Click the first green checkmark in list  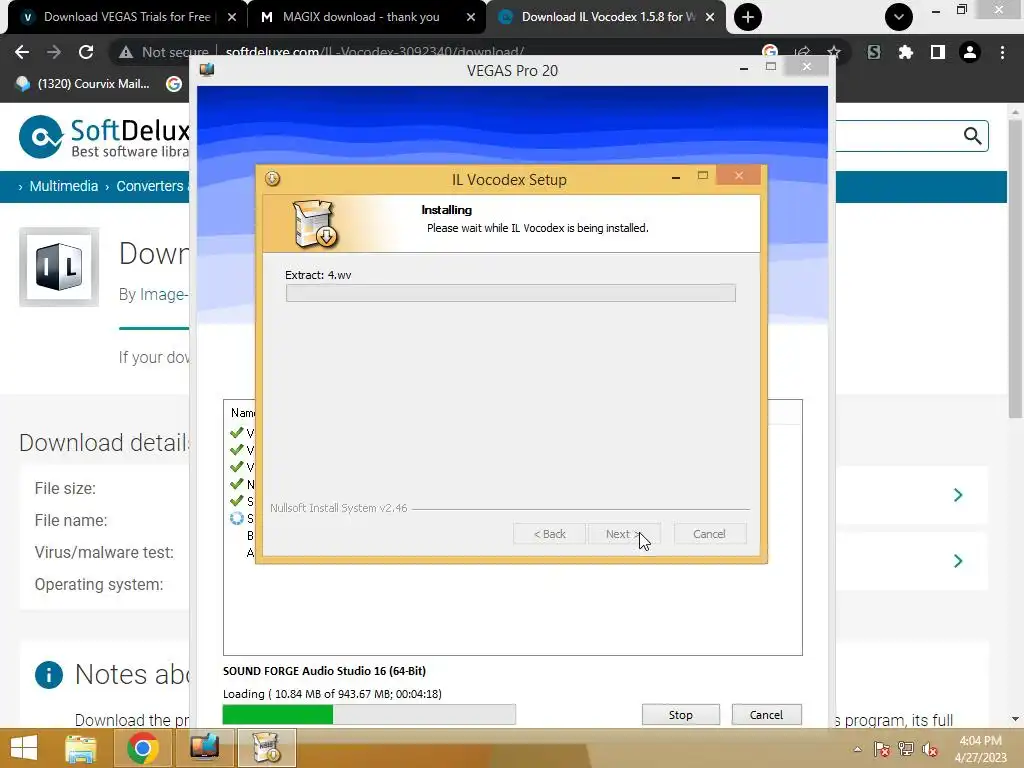pyautogui.click(x=236, y=432)
